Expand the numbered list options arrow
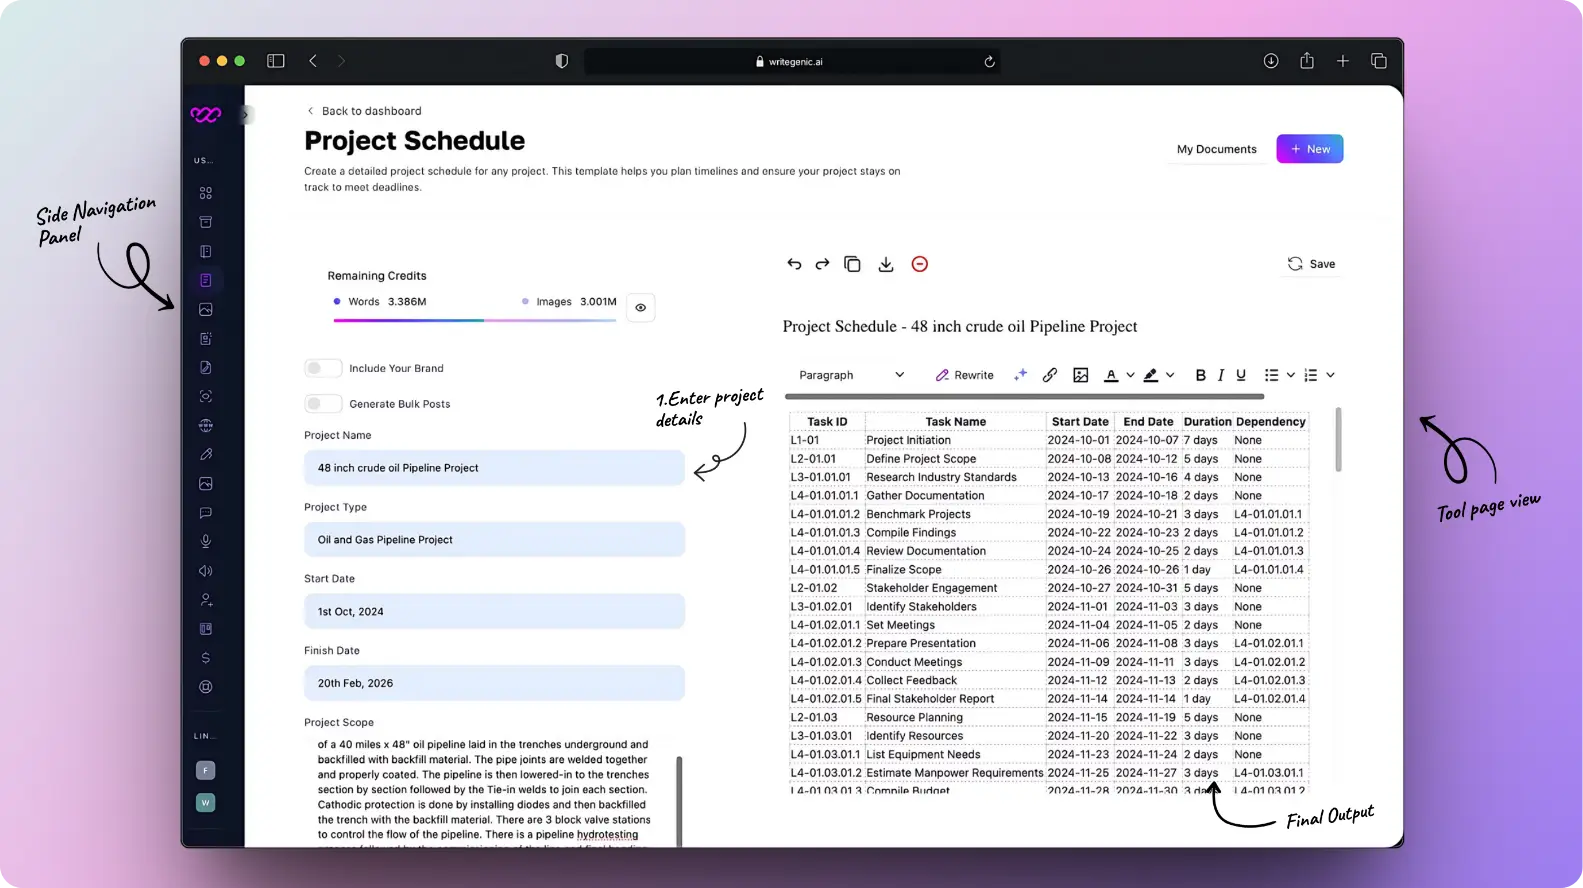Screen dimensions: 1583x888 [1331, 375]
